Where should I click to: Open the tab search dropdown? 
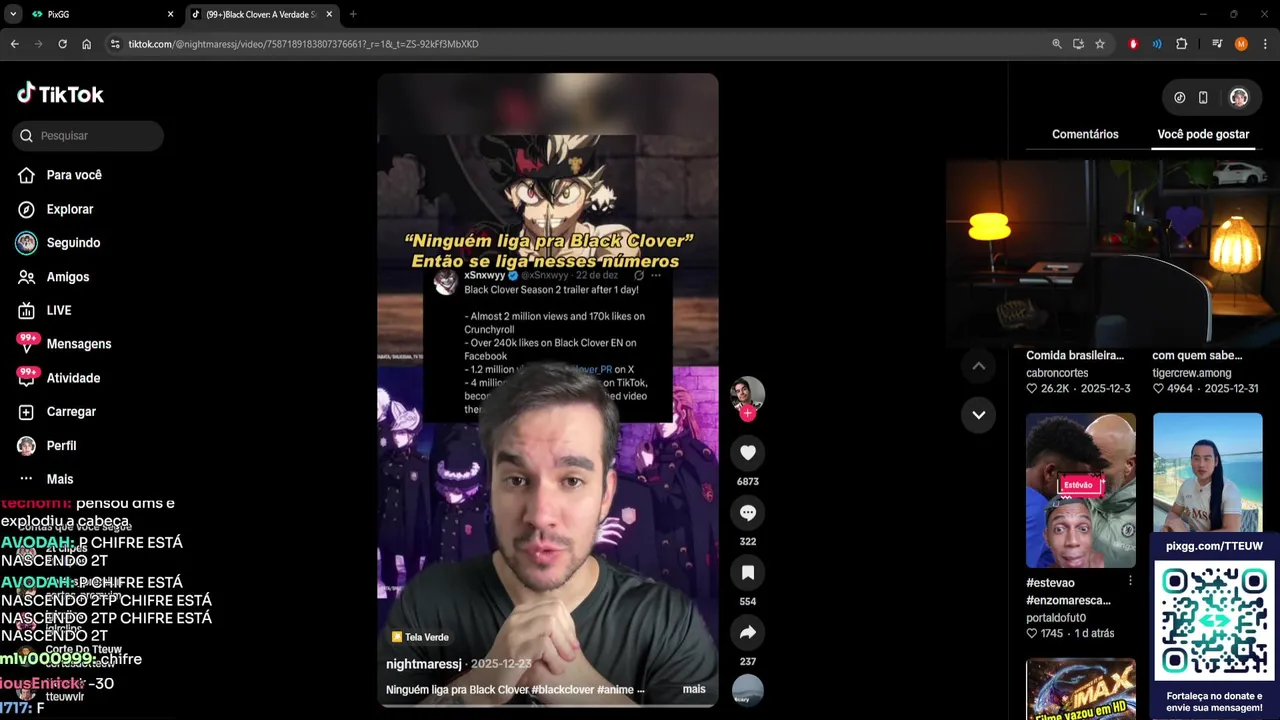click(x=13, y=14)
